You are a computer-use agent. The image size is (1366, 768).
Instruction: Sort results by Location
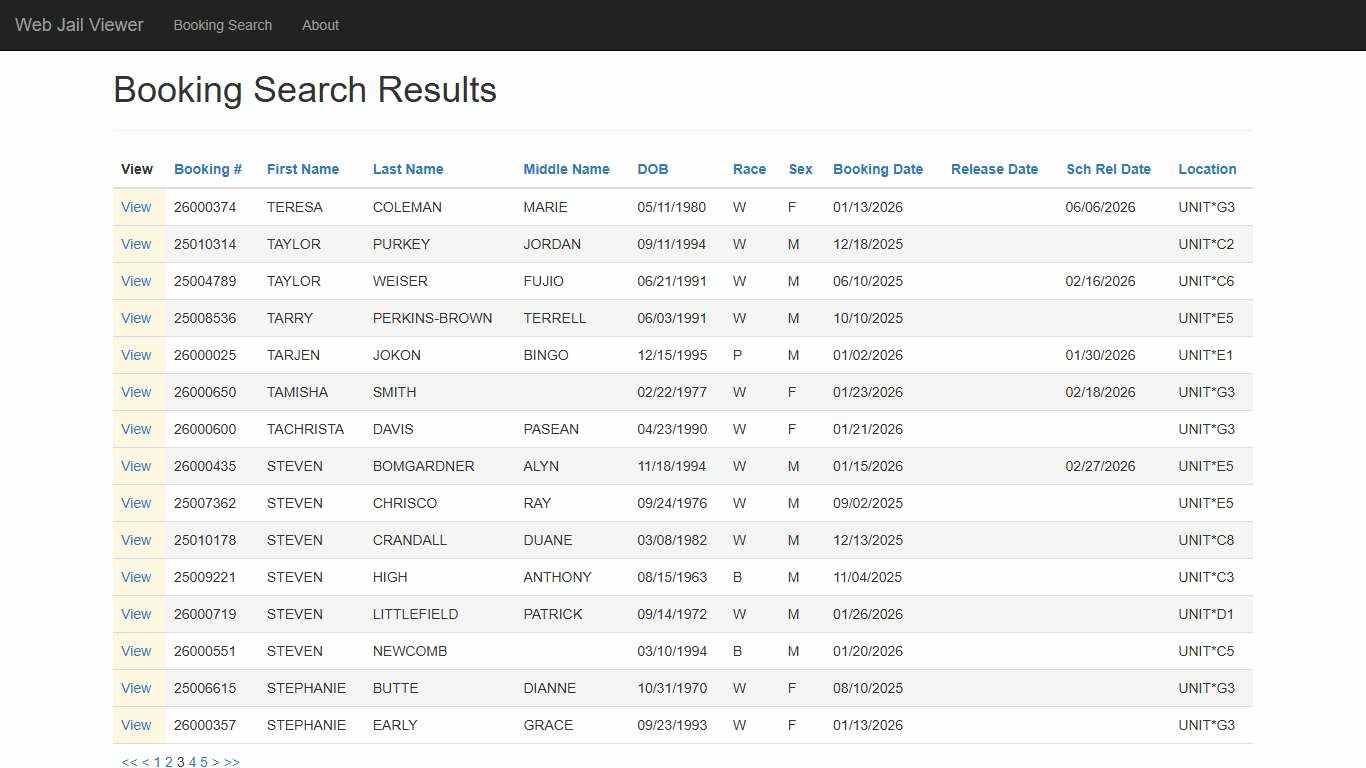pyautogui.click(x=1206, y=169)
